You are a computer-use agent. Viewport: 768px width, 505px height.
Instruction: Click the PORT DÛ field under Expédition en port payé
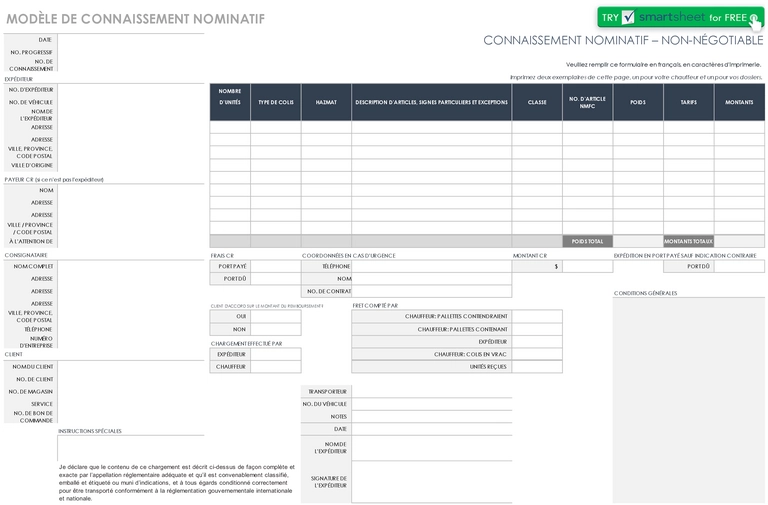click(739, 266)
